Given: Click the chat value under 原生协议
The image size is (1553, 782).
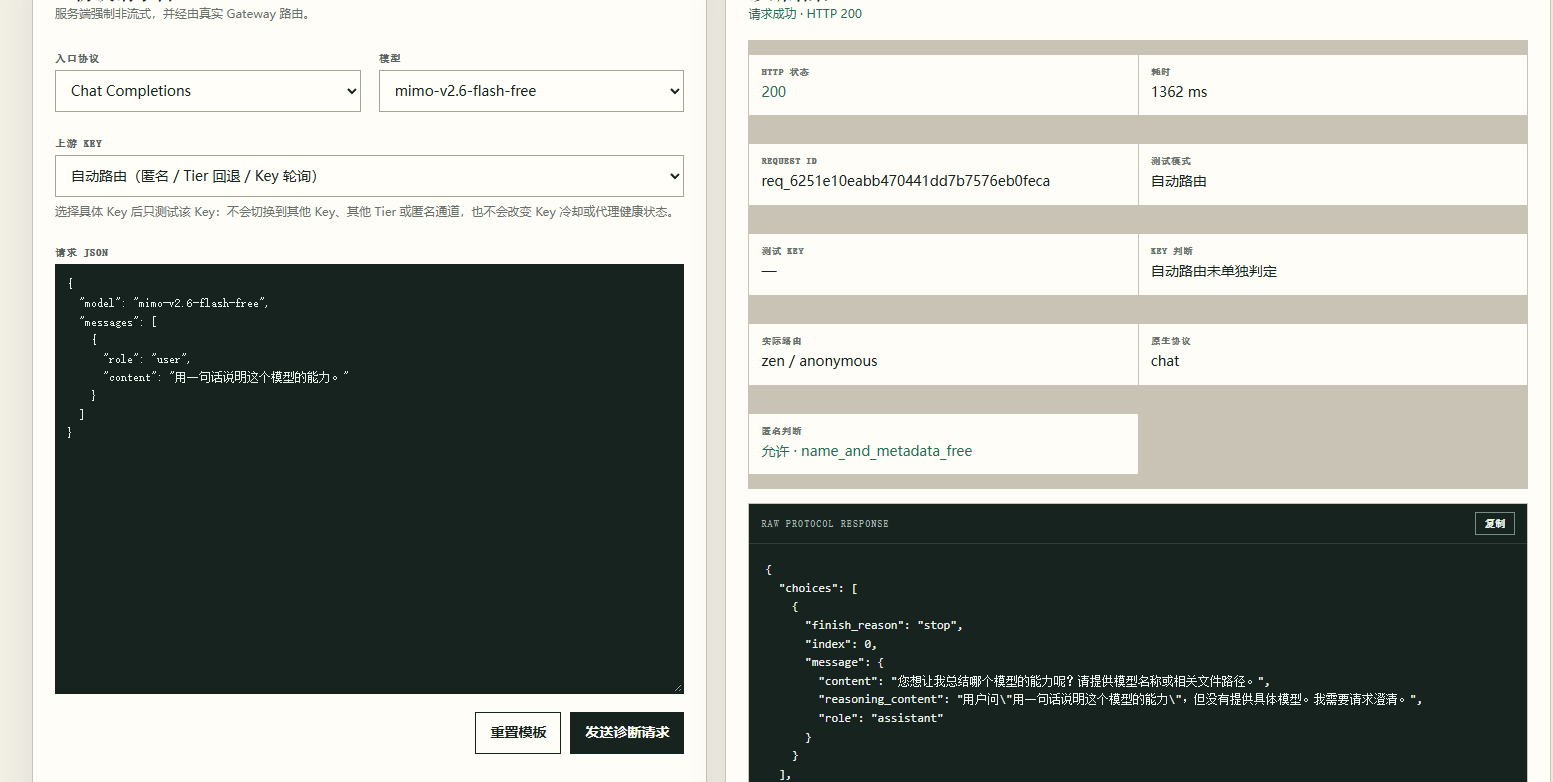Looking at the screenshot, I should click(x=1165, y=361).
